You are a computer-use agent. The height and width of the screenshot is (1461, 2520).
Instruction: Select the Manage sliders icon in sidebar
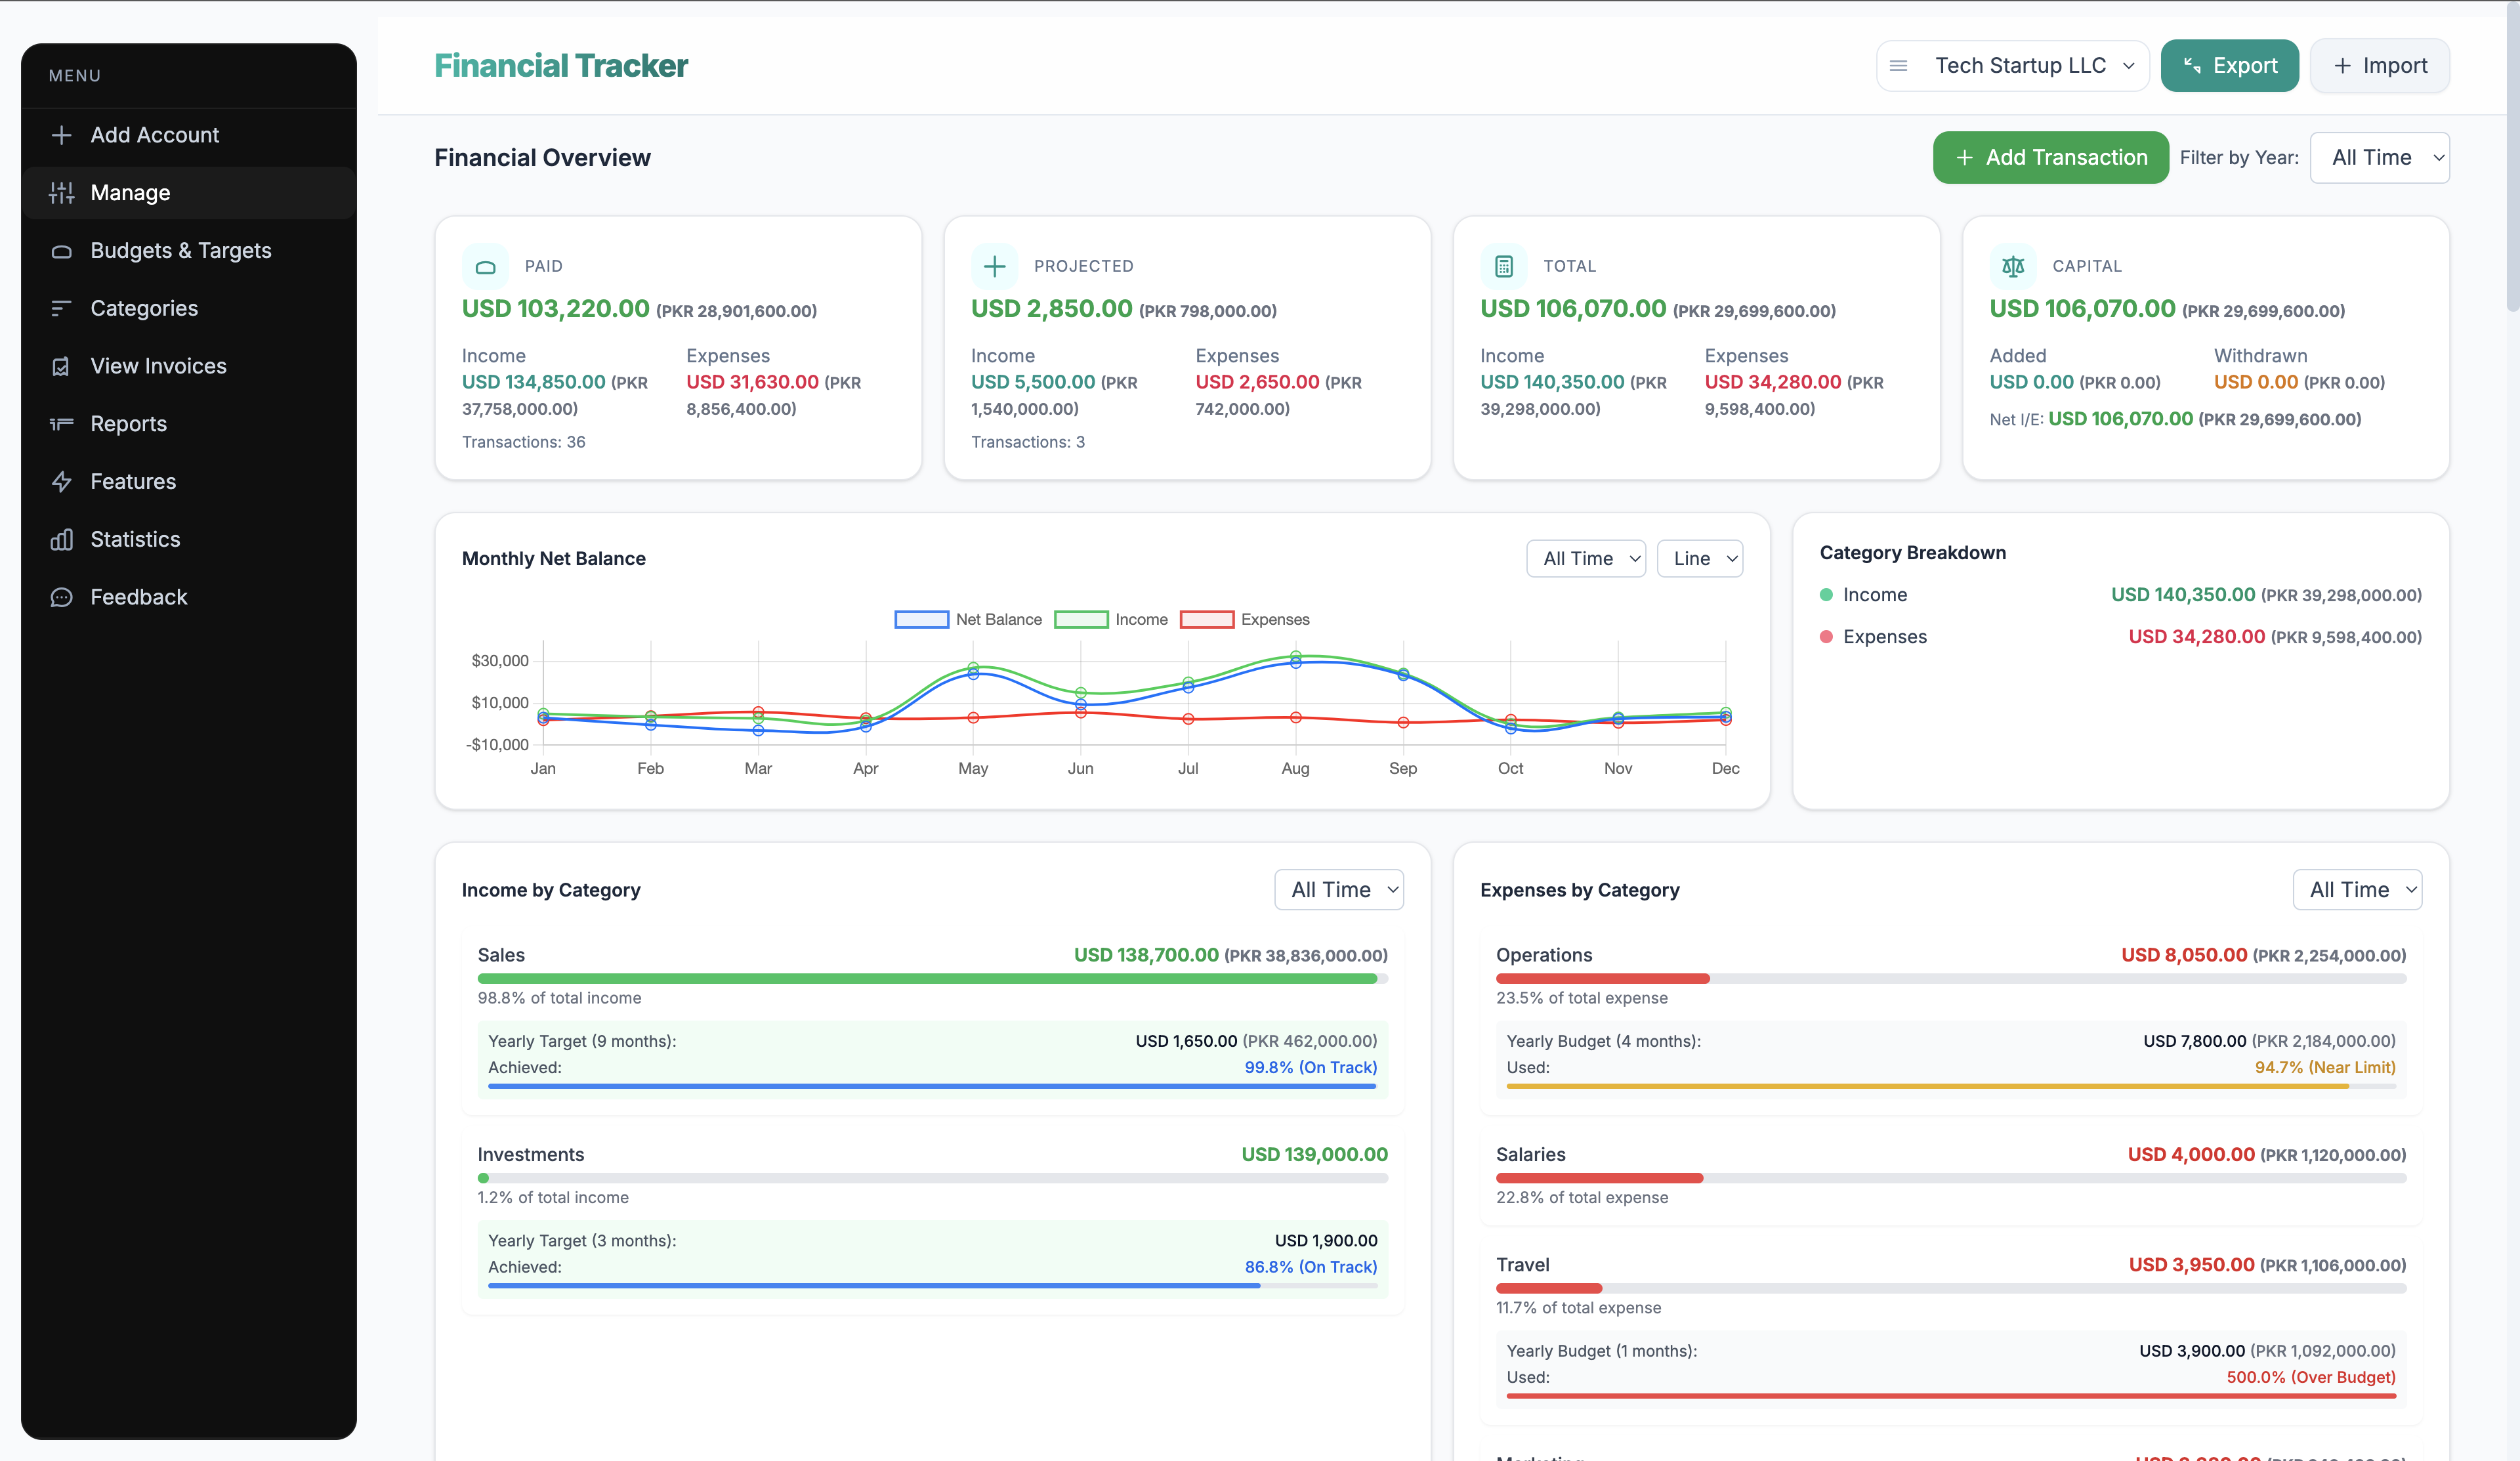pos(61,192)
